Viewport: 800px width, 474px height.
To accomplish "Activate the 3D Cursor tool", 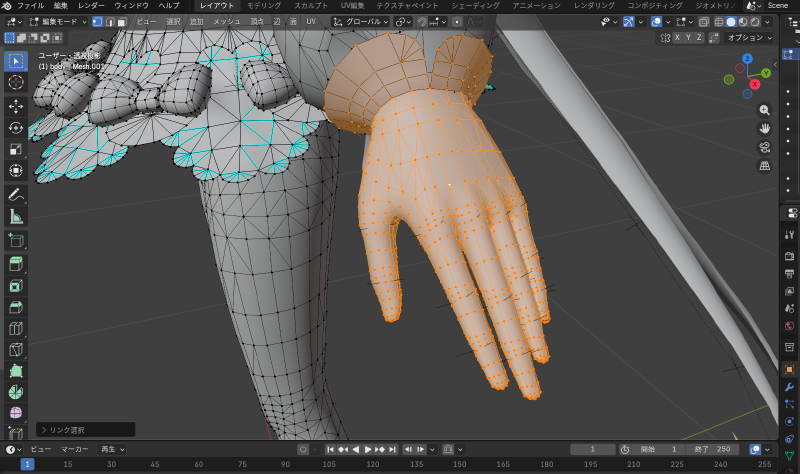I will [16, 82].
